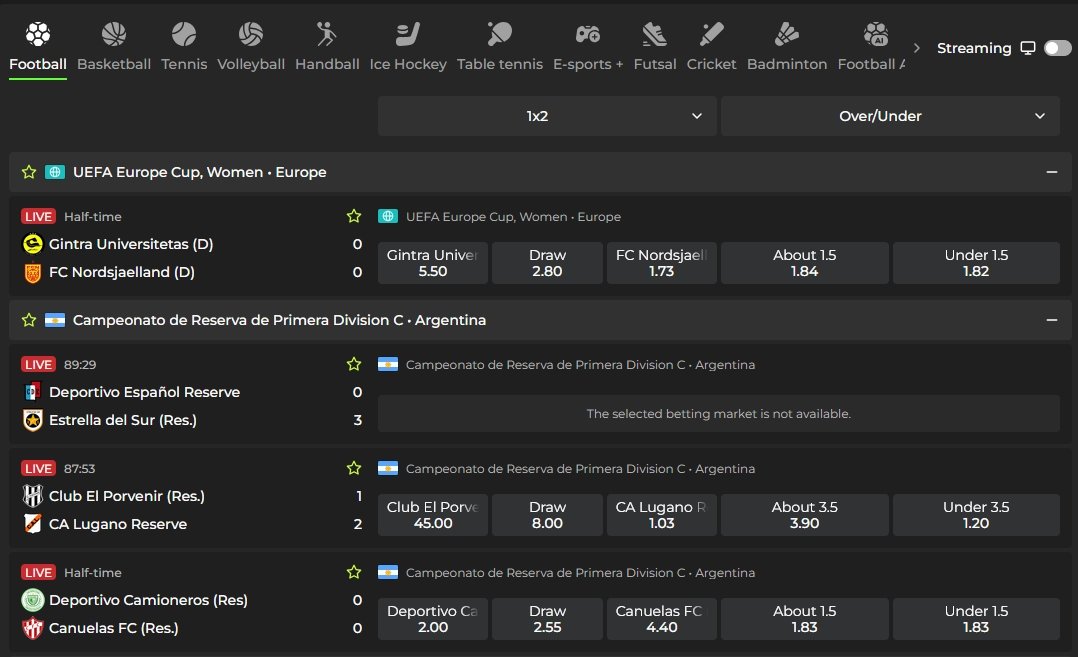Star the Club El Porvenir match
Screen dimensions: 1078x657
pyautogui.click(x=353, y=468)
